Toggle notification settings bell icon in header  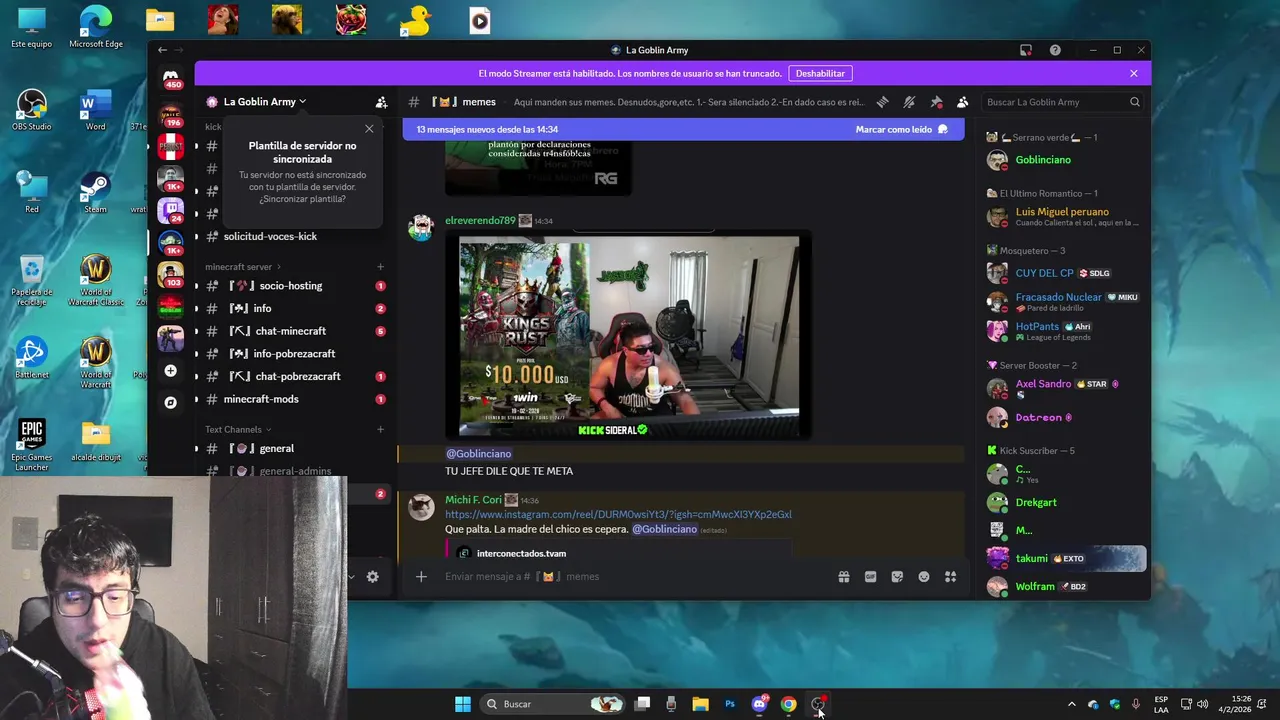[x=909, y=102]
